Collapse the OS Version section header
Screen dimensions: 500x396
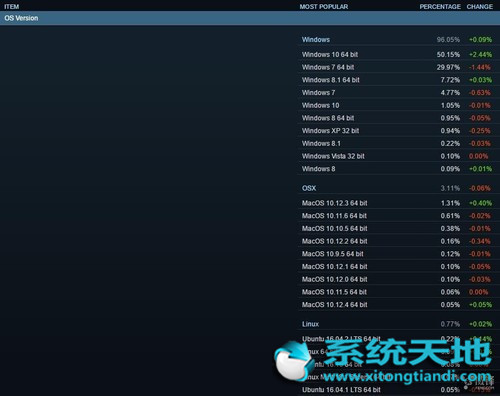[250, 18]
